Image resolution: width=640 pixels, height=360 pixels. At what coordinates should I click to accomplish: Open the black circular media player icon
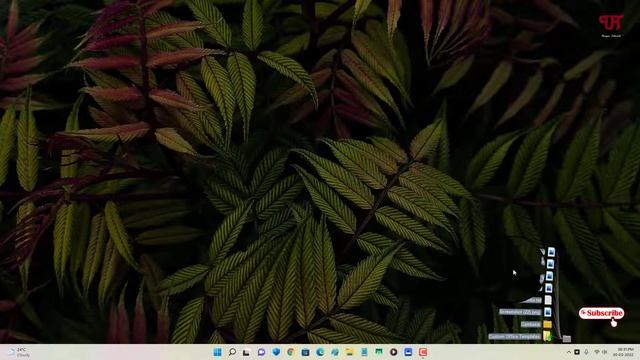[393, 352]
